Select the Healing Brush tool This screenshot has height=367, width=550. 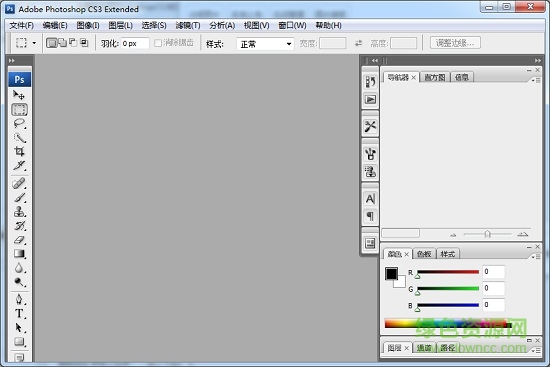[19, 183]
